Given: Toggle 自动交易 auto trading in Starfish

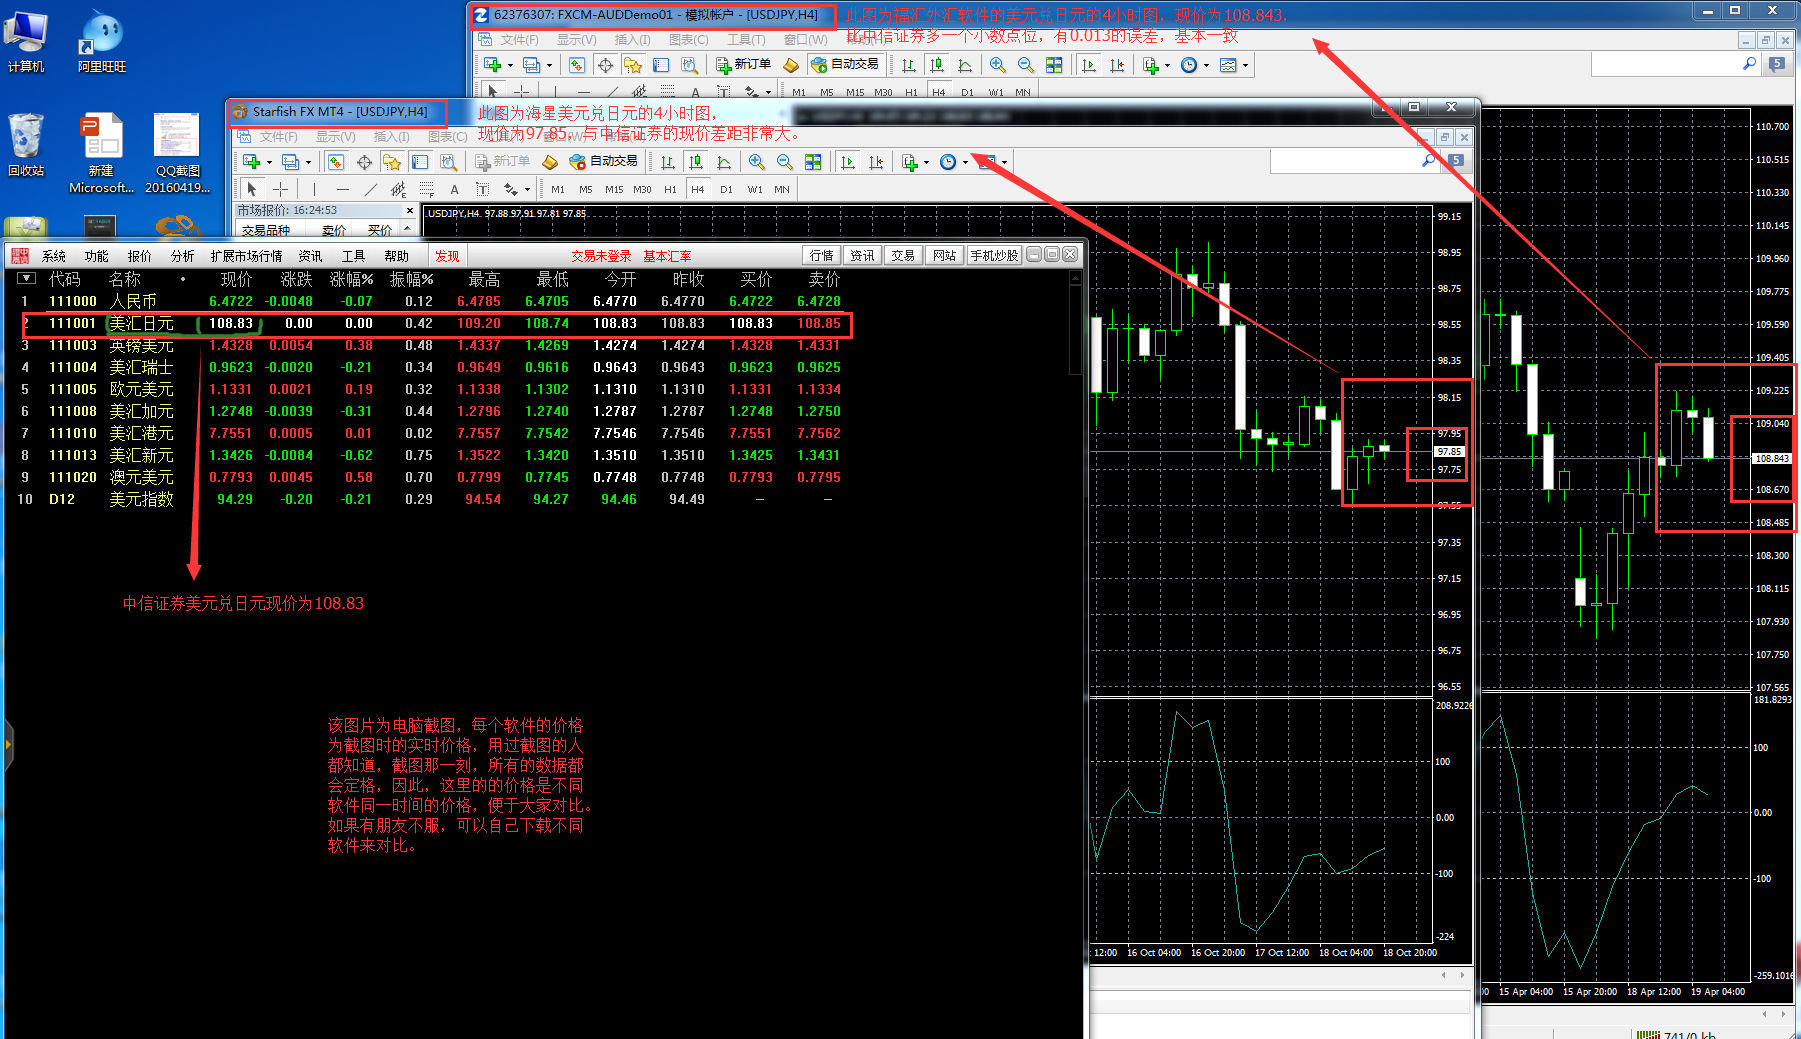Looking at the screenshot, I should pos(603,162).
